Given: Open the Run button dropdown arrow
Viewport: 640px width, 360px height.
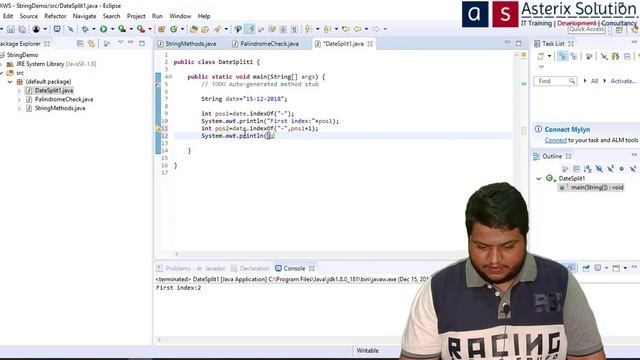Looking at the screenshot, I should point(112,29).
